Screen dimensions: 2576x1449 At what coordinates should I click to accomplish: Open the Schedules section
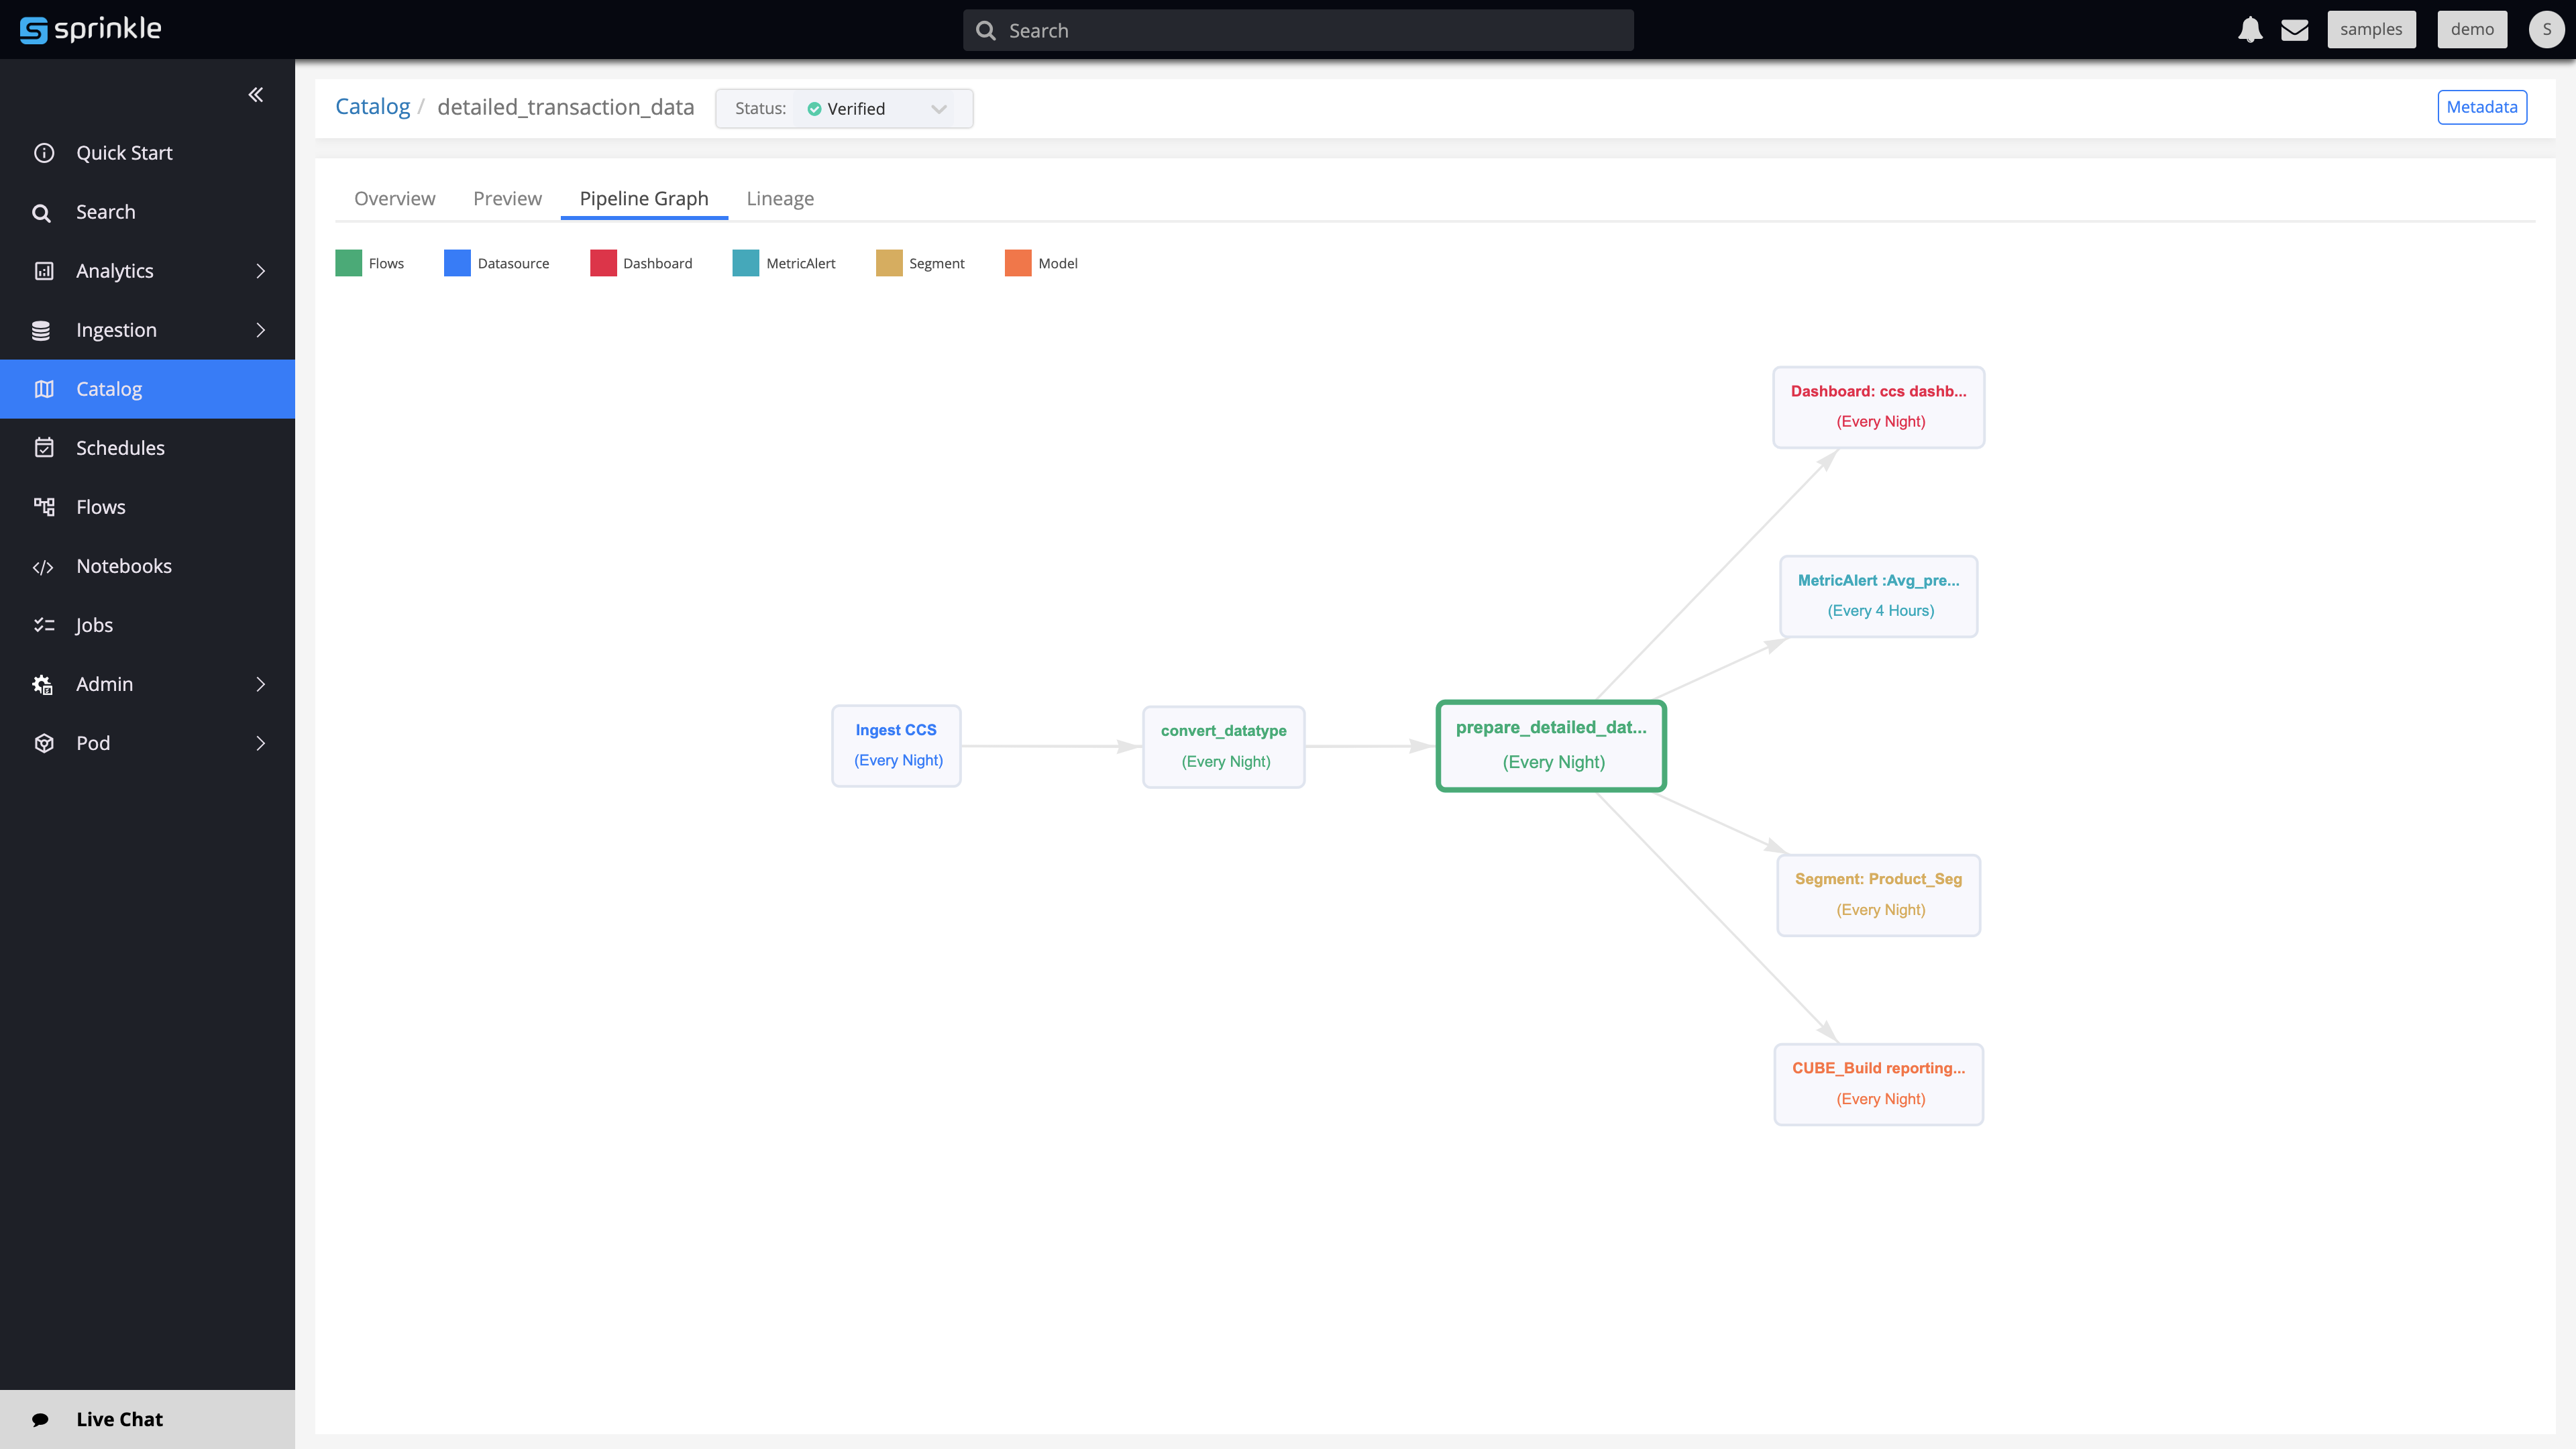[x=121, y=447]
